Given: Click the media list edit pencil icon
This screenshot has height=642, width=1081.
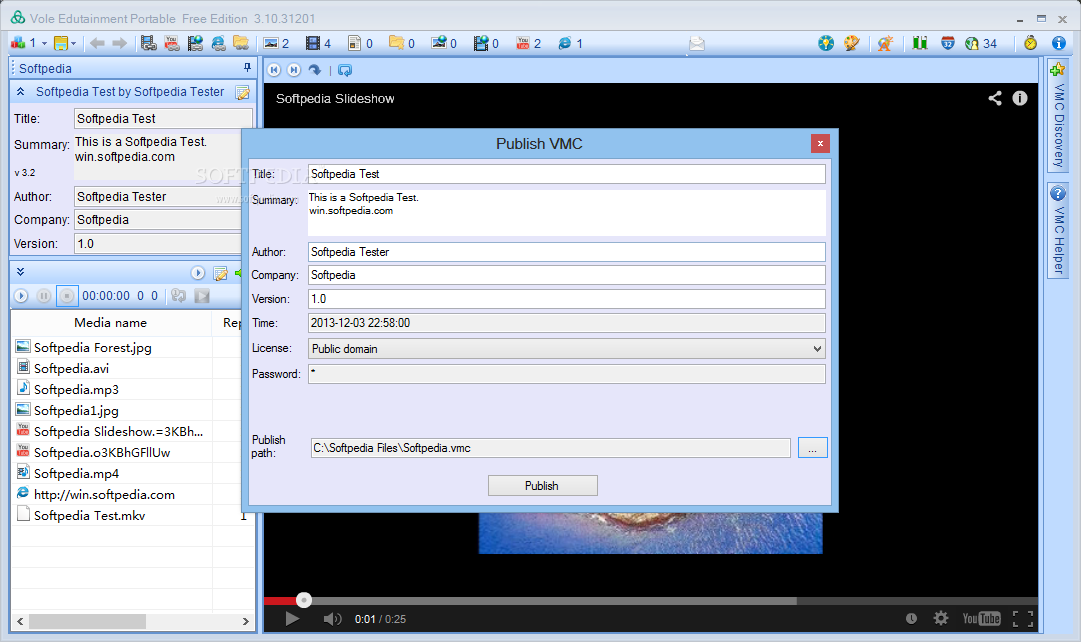Looking at the screenshot, I should pyautogui.click(x=221, y=274).
